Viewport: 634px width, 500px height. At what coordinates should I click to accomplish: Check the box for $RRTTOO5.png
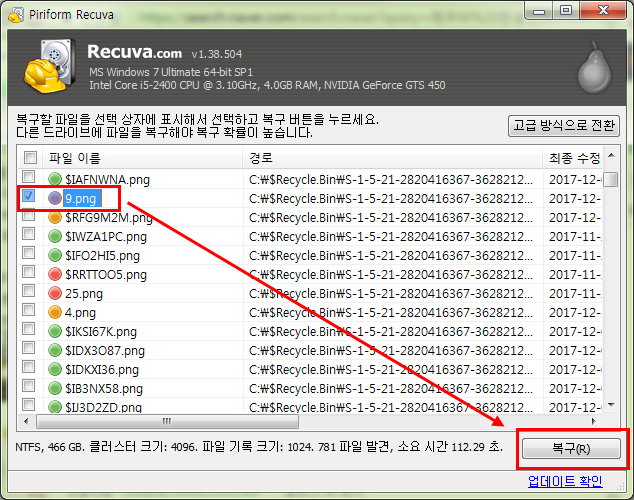28,272
